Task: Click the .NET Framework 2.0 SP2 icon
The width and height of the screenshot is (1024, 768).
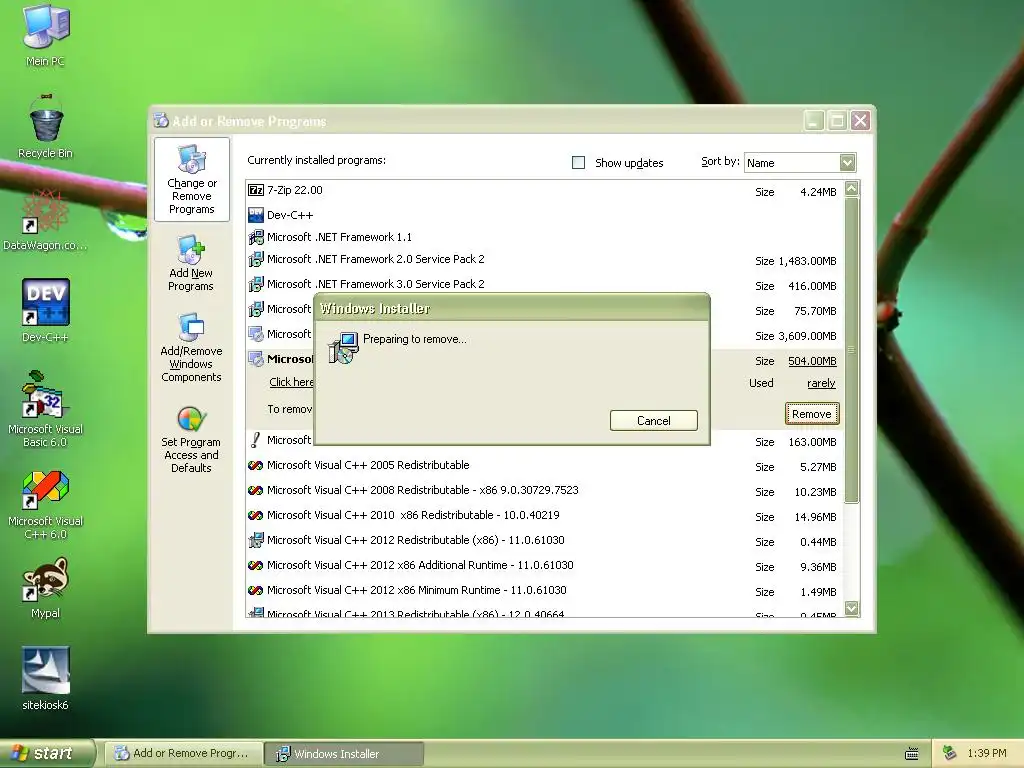Action: coord(256,259)
